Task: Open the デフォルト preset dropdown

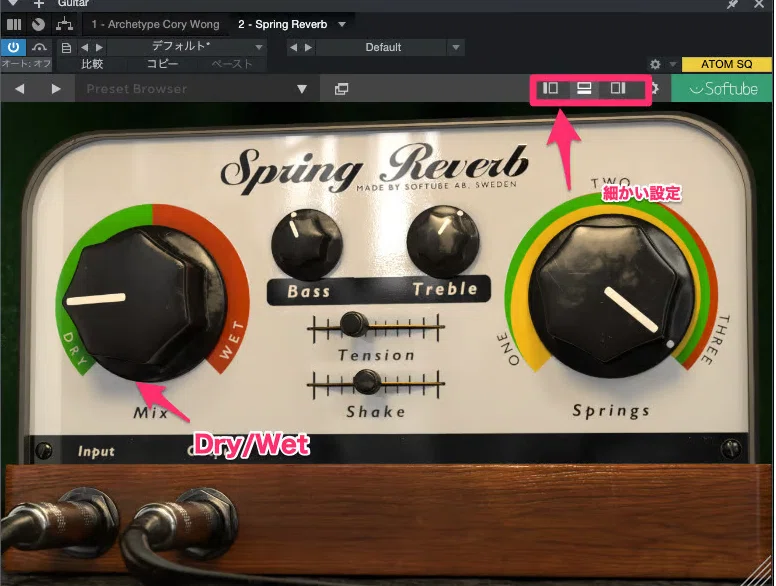Action: pos(259,48)
